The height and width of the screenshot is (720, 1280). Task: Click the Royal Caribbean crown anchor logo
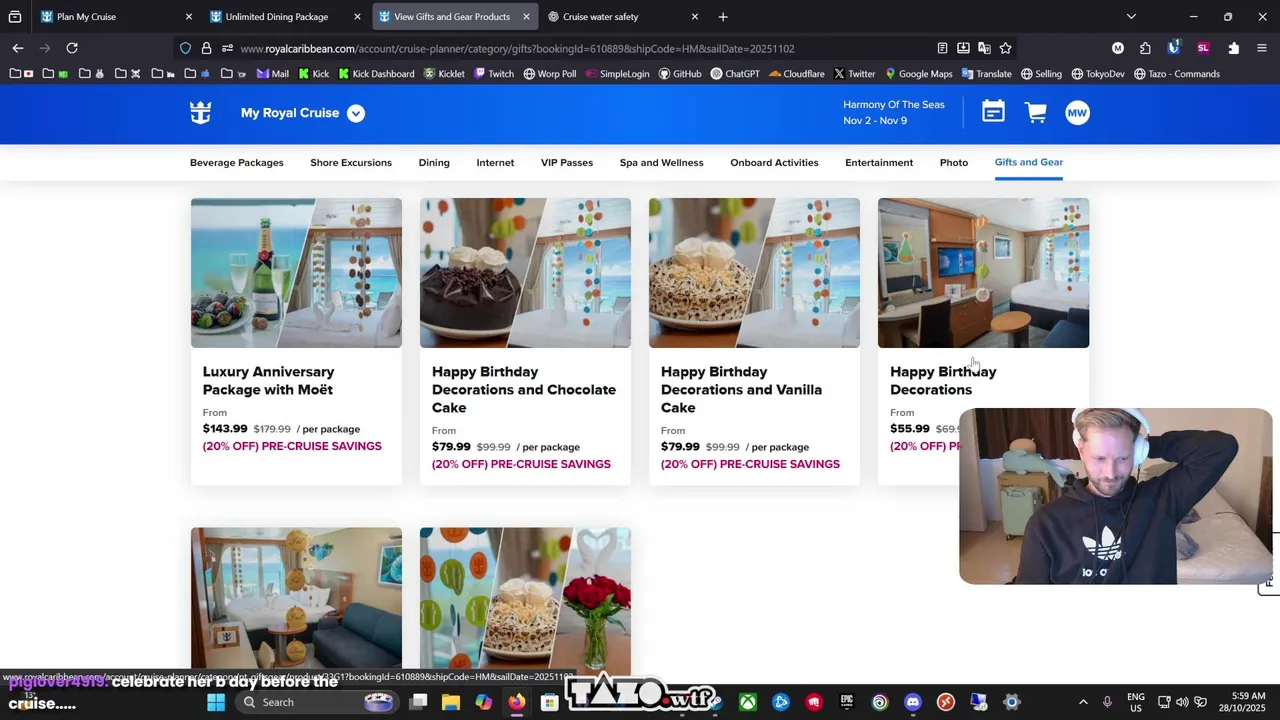click(201, 113)
